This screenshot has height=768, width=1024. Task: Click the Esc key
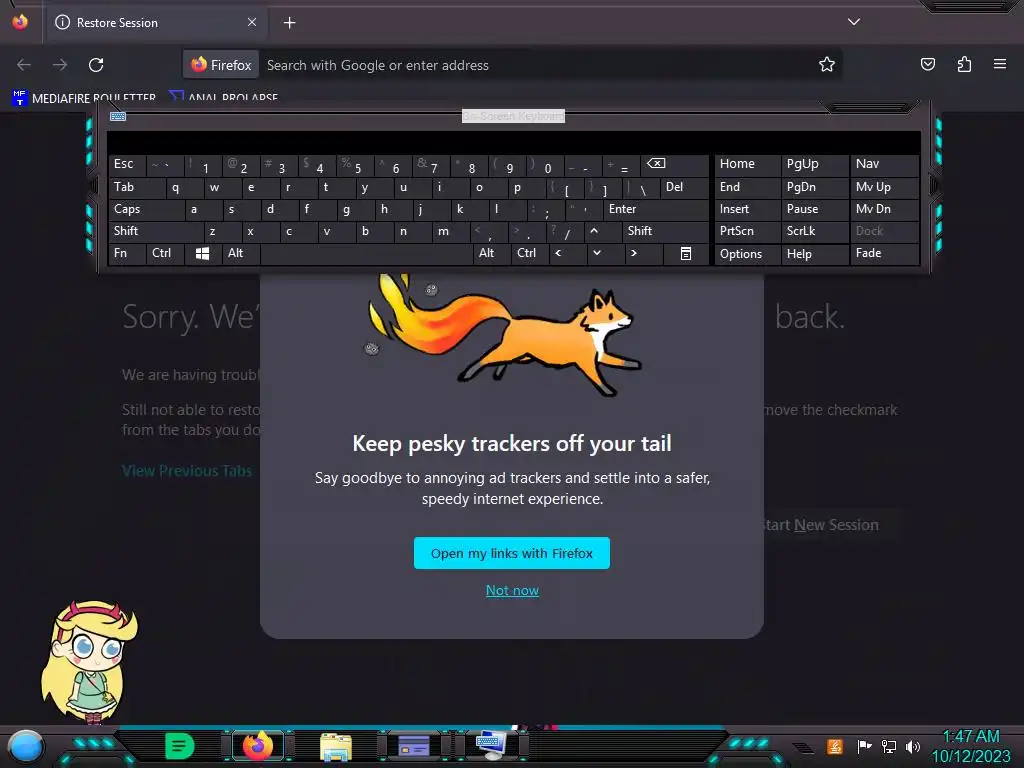pos(127,165)
